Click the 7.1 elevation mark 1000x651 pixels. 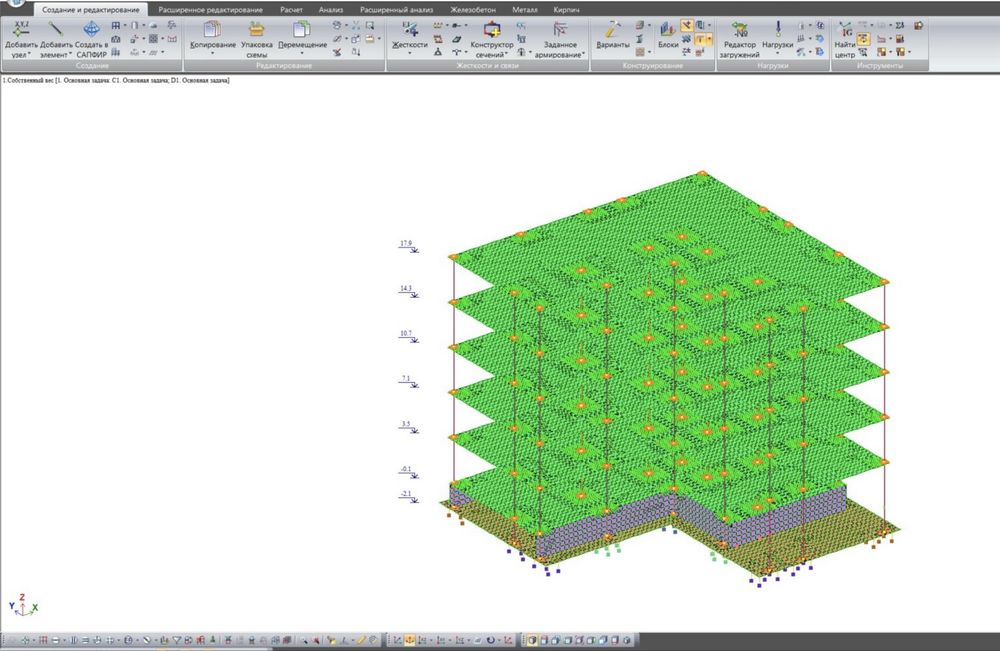pos(407,380)
